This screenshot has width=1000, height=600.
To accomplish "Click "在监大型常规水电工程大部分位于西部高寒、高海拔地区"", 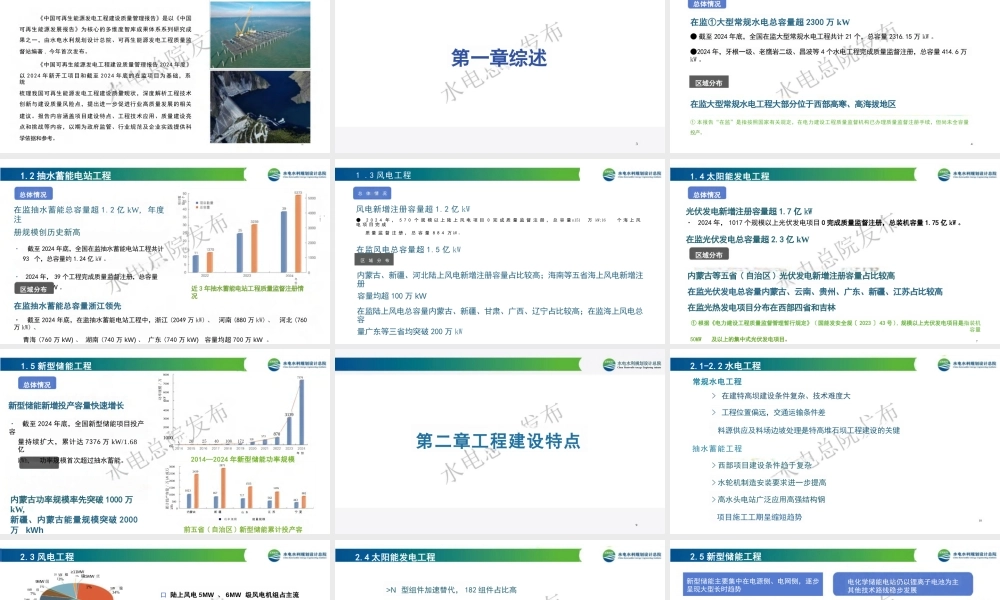I will (793, 104).
